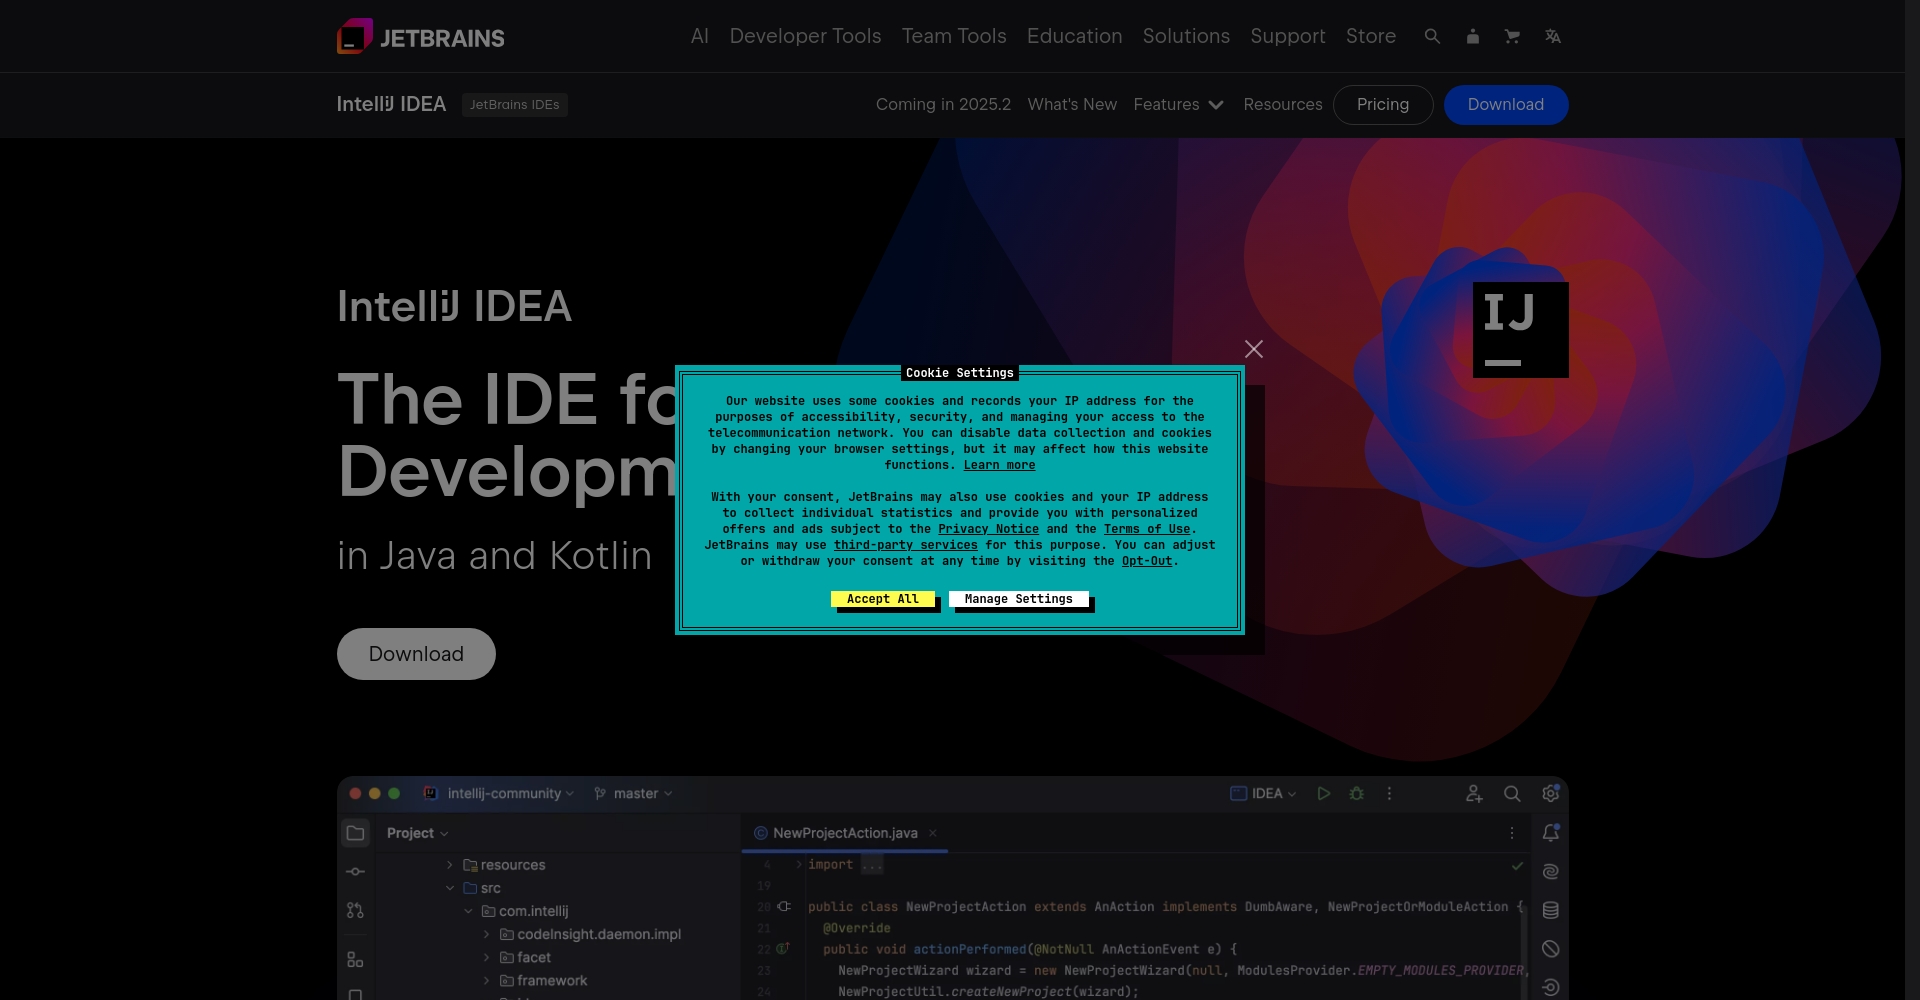
Task: Accept all cookies
Action: [x=883, y=600]
